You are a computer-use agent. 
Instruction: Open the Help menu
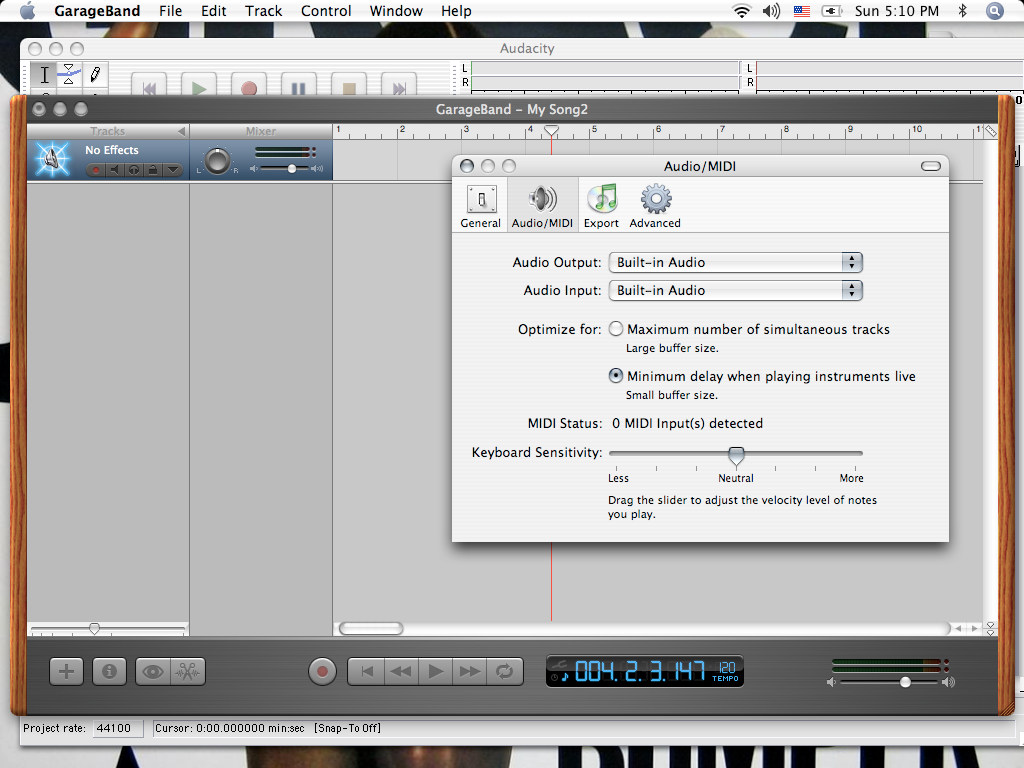(x=456, y=11)
